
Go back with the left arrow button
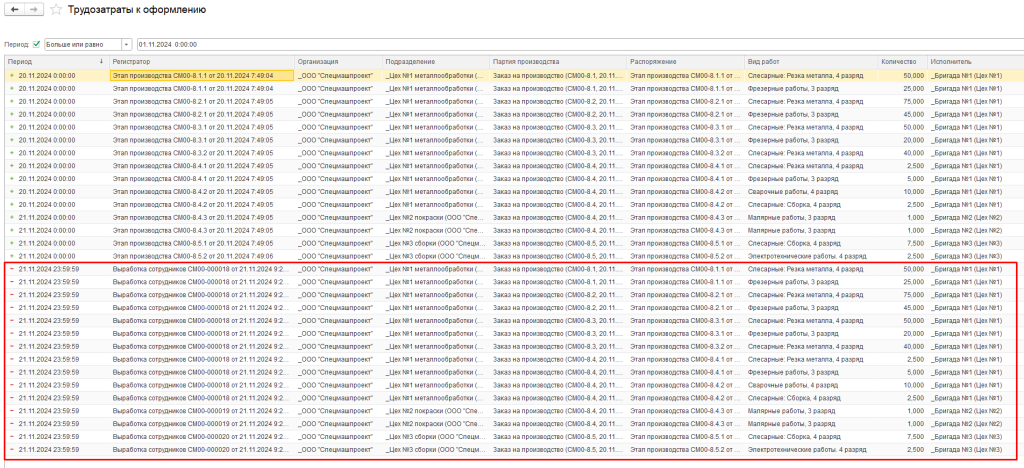pyautogui.click(x=14, y=10)
